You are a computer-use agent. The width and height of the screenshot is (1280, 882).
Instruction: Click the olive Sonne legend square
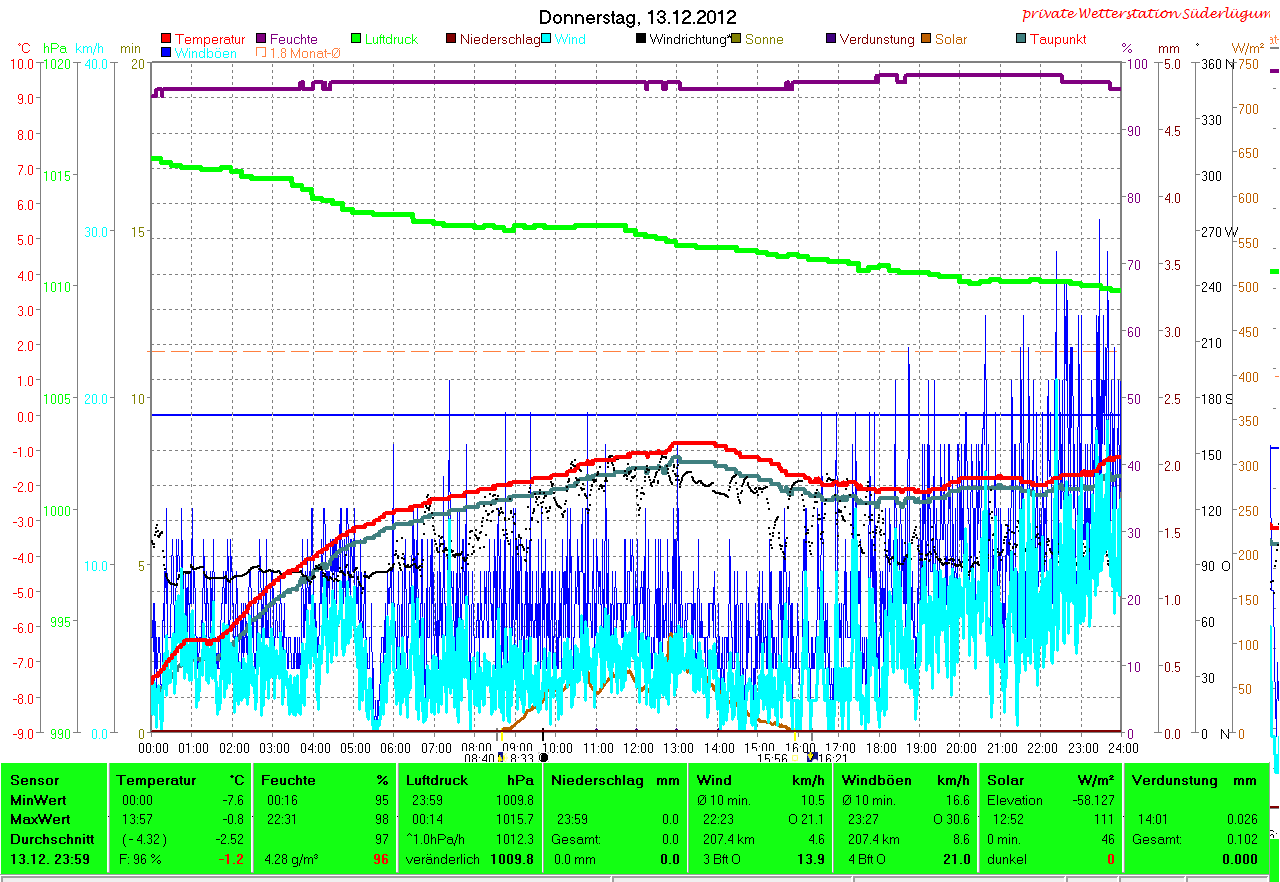click(x=736, y=40)
